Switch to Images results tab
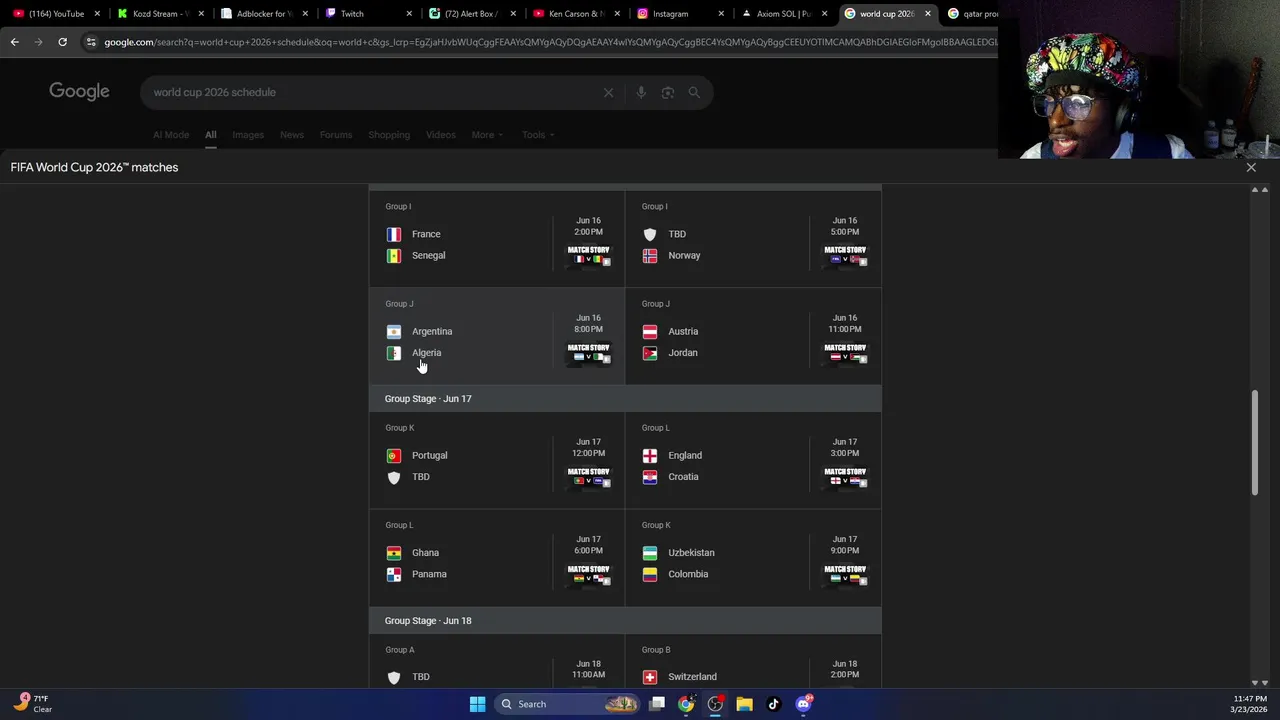 pos(248,135)
